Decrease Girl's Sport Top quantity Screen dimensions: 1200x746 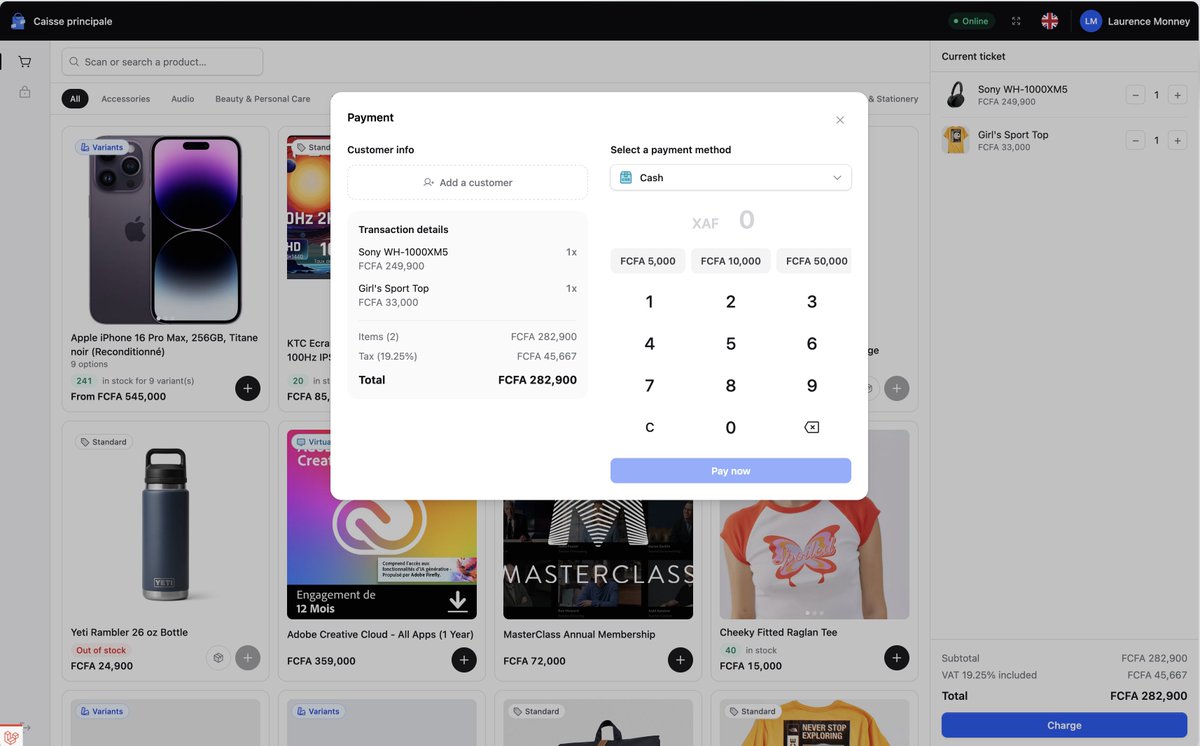coord(1135,140)
